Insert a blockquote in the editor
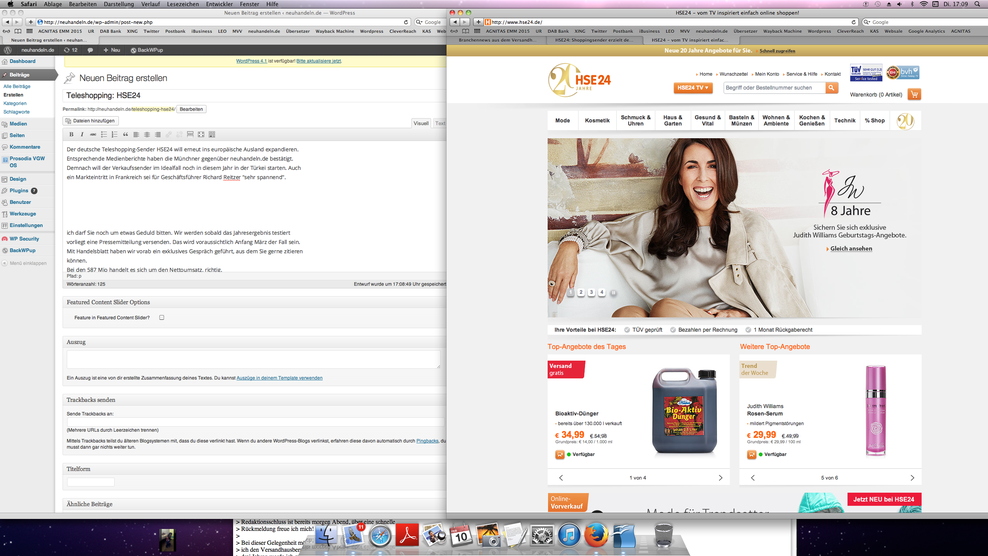The width and height of the screenshot is (988, 556). click(125, 134)
